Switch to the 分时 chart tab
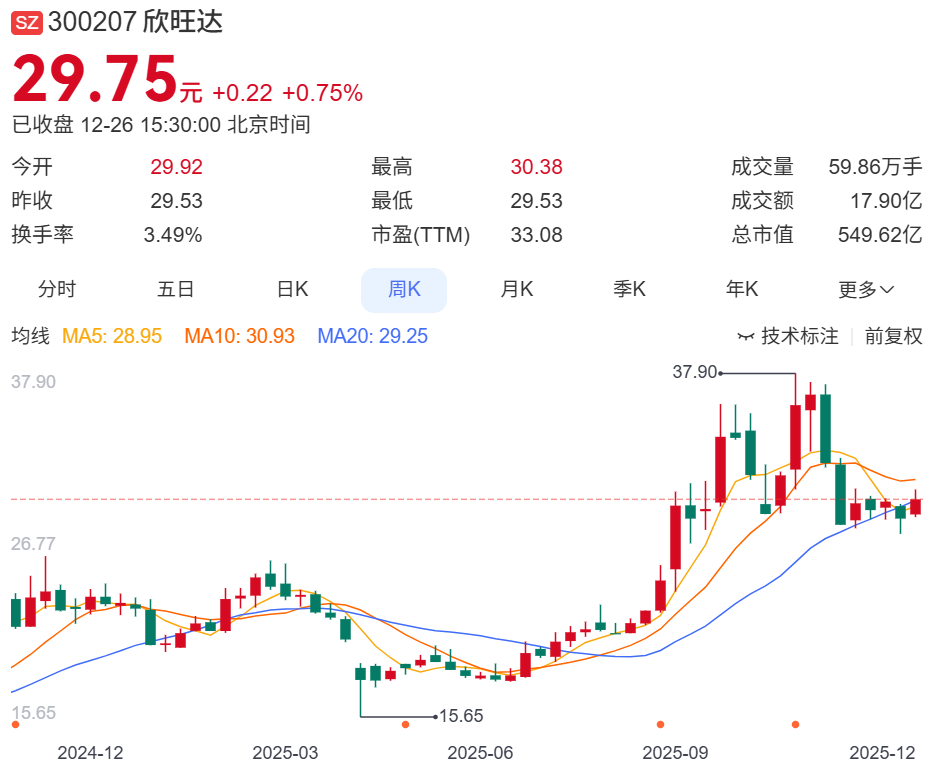This screenshot has height=767, width=933. (57, 290)
